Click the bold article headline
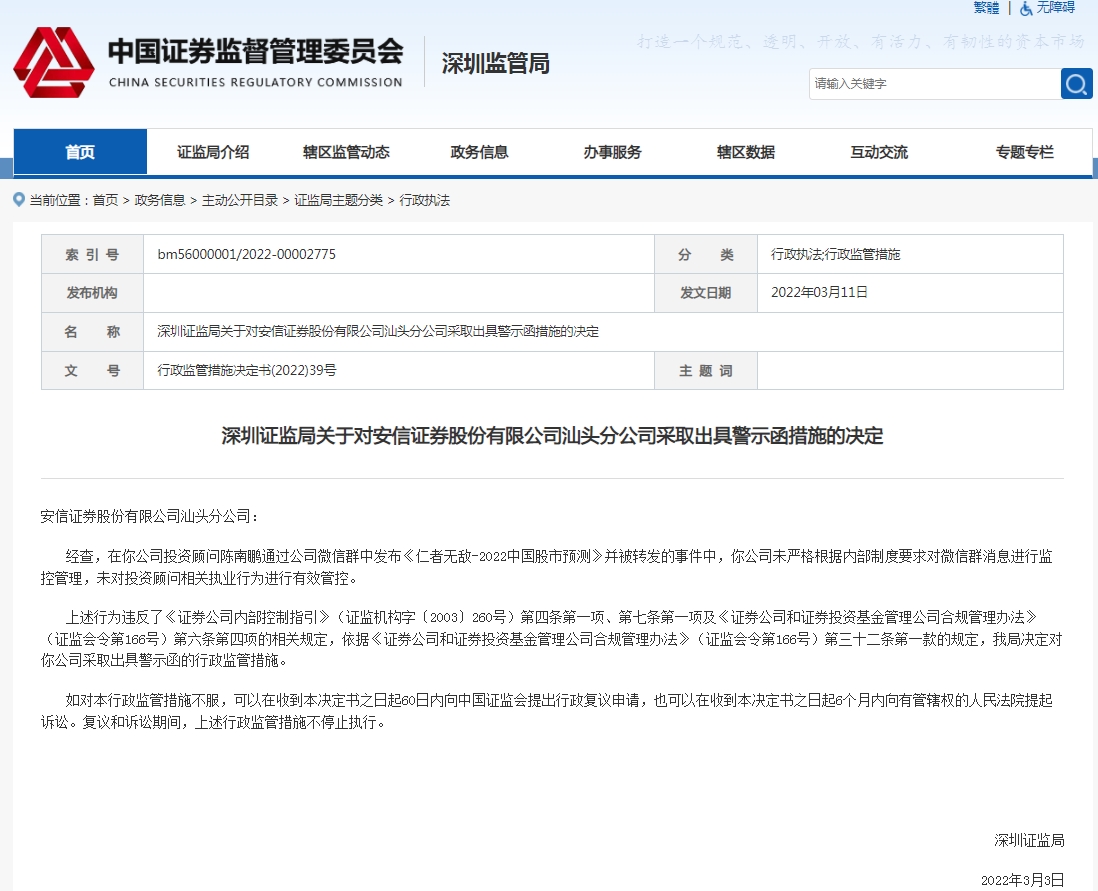 click(x=552, y=436)
